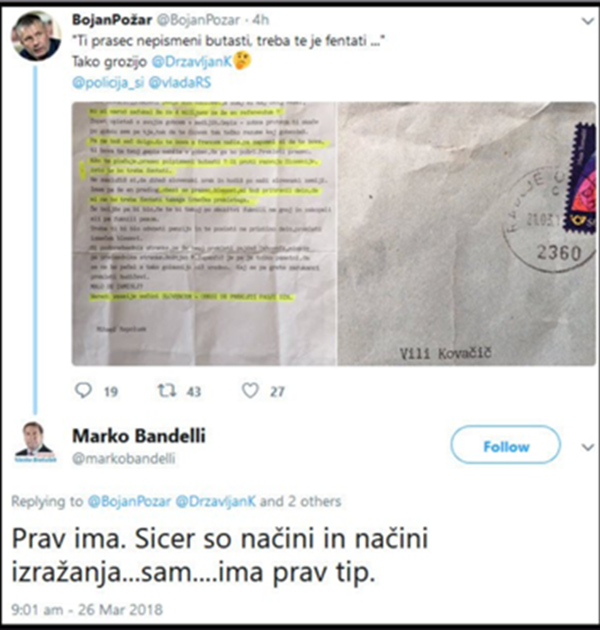Click the reply speech bubble icon
Viewport: 600px width, 630px height.
[x=84, y=390]
